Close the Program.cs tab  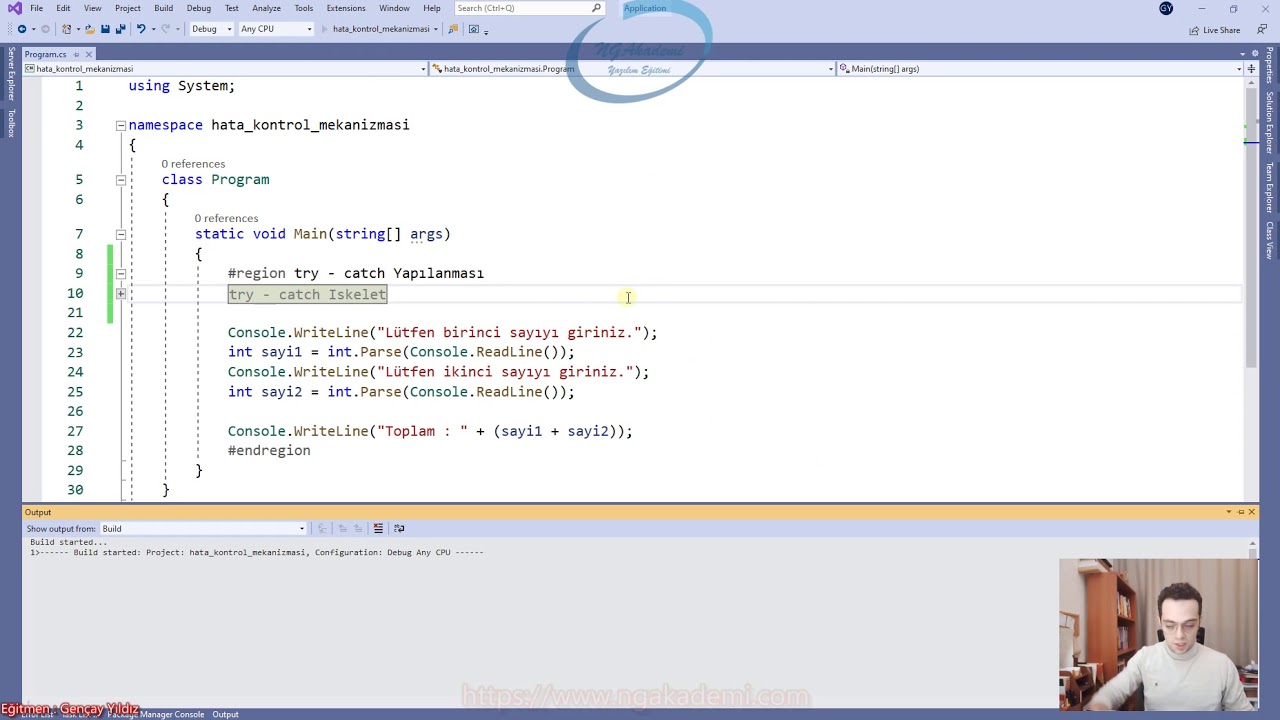coord(88,54)
